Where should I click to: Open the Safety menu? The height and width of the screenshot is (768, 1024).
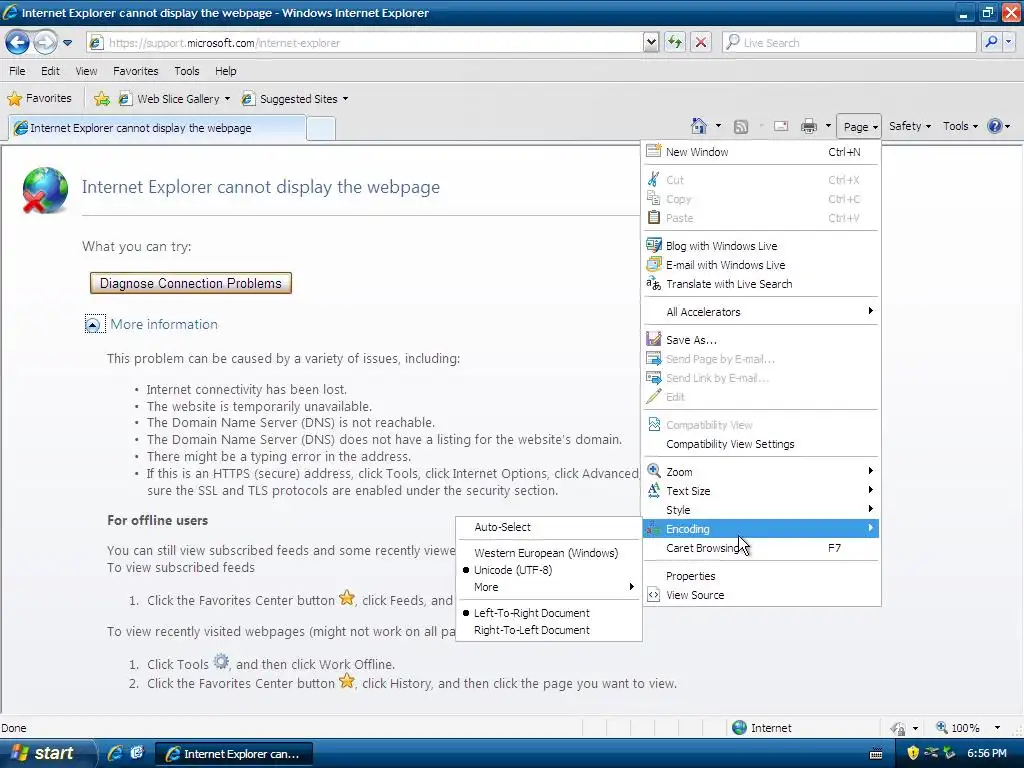pyautogui.click(x=910, y=126)
